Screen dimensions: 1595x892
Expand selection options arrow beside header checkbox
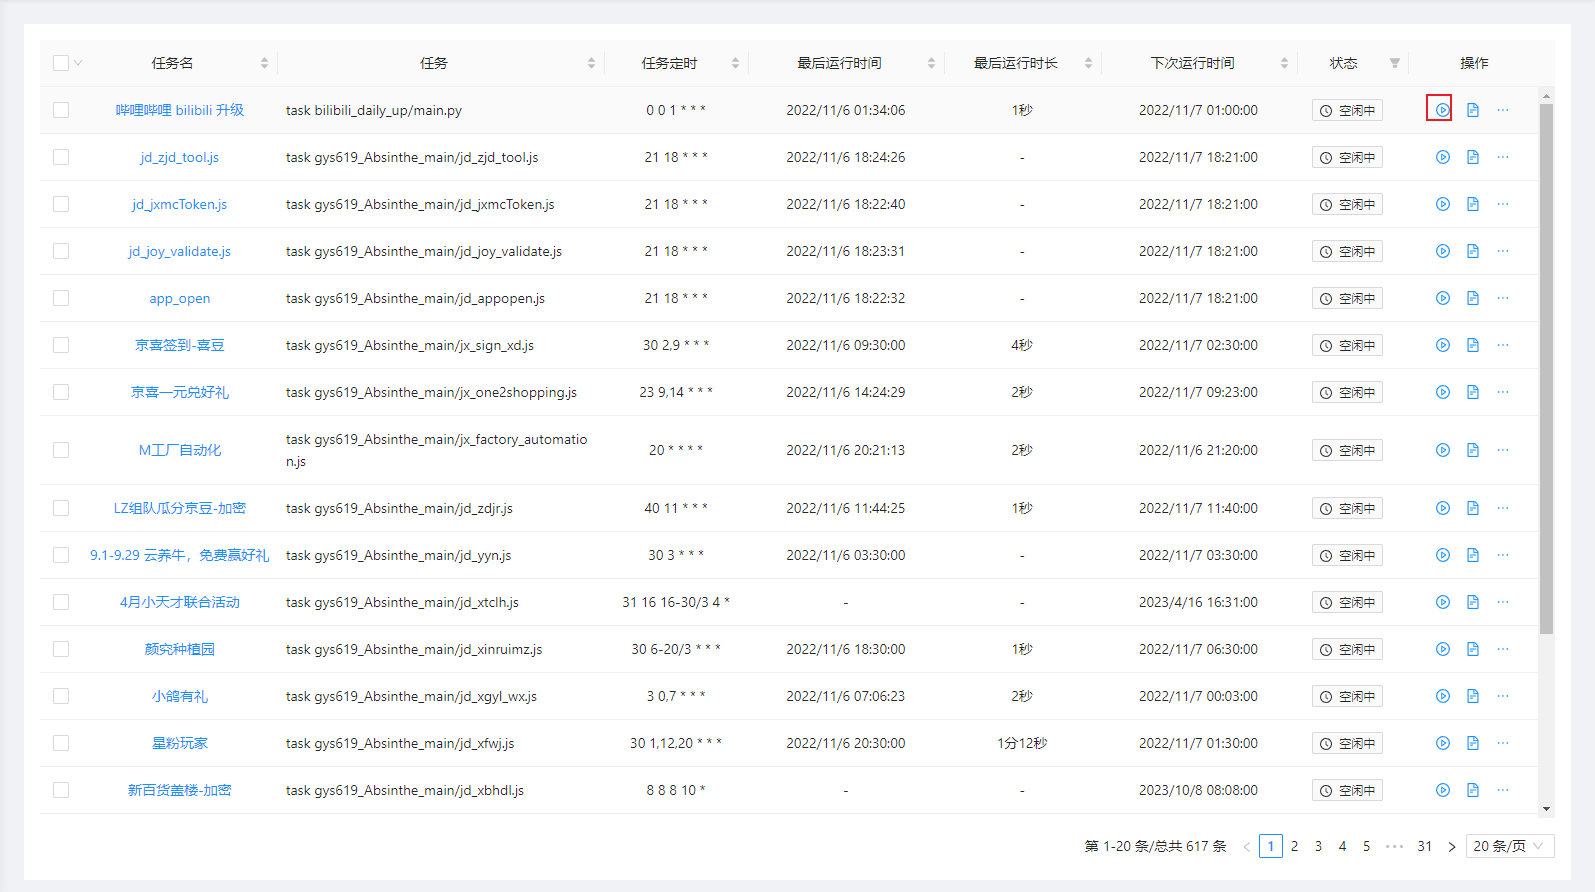(78, 63)
